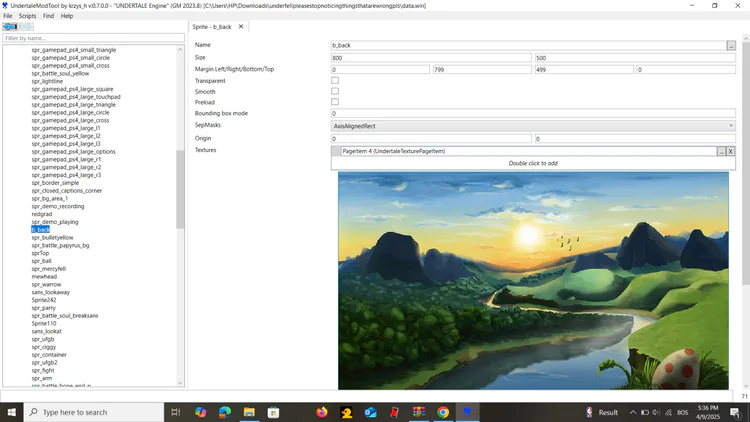Open network status in system tray

(x=668, y=412)
